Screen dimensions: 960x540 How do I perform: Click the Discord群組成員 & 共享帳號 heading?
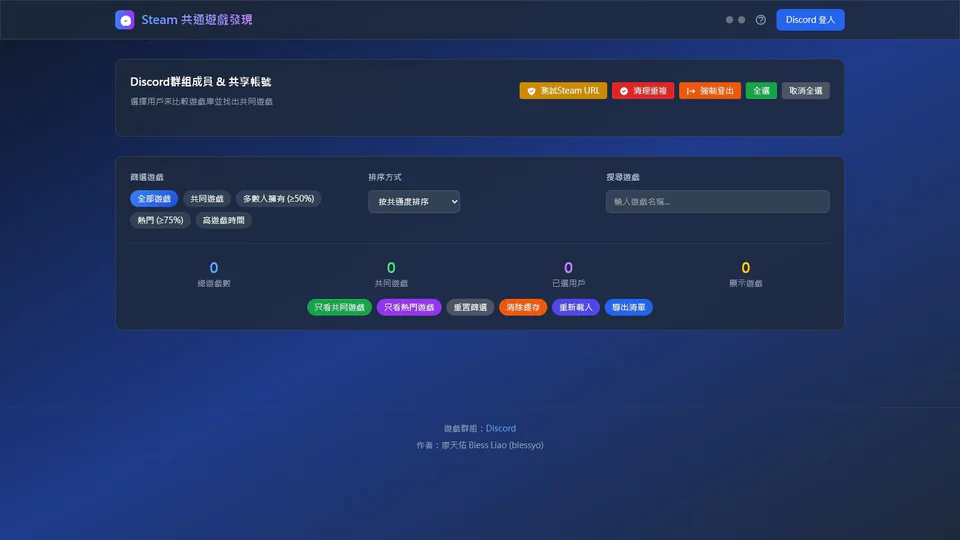[x=201, y=81]
